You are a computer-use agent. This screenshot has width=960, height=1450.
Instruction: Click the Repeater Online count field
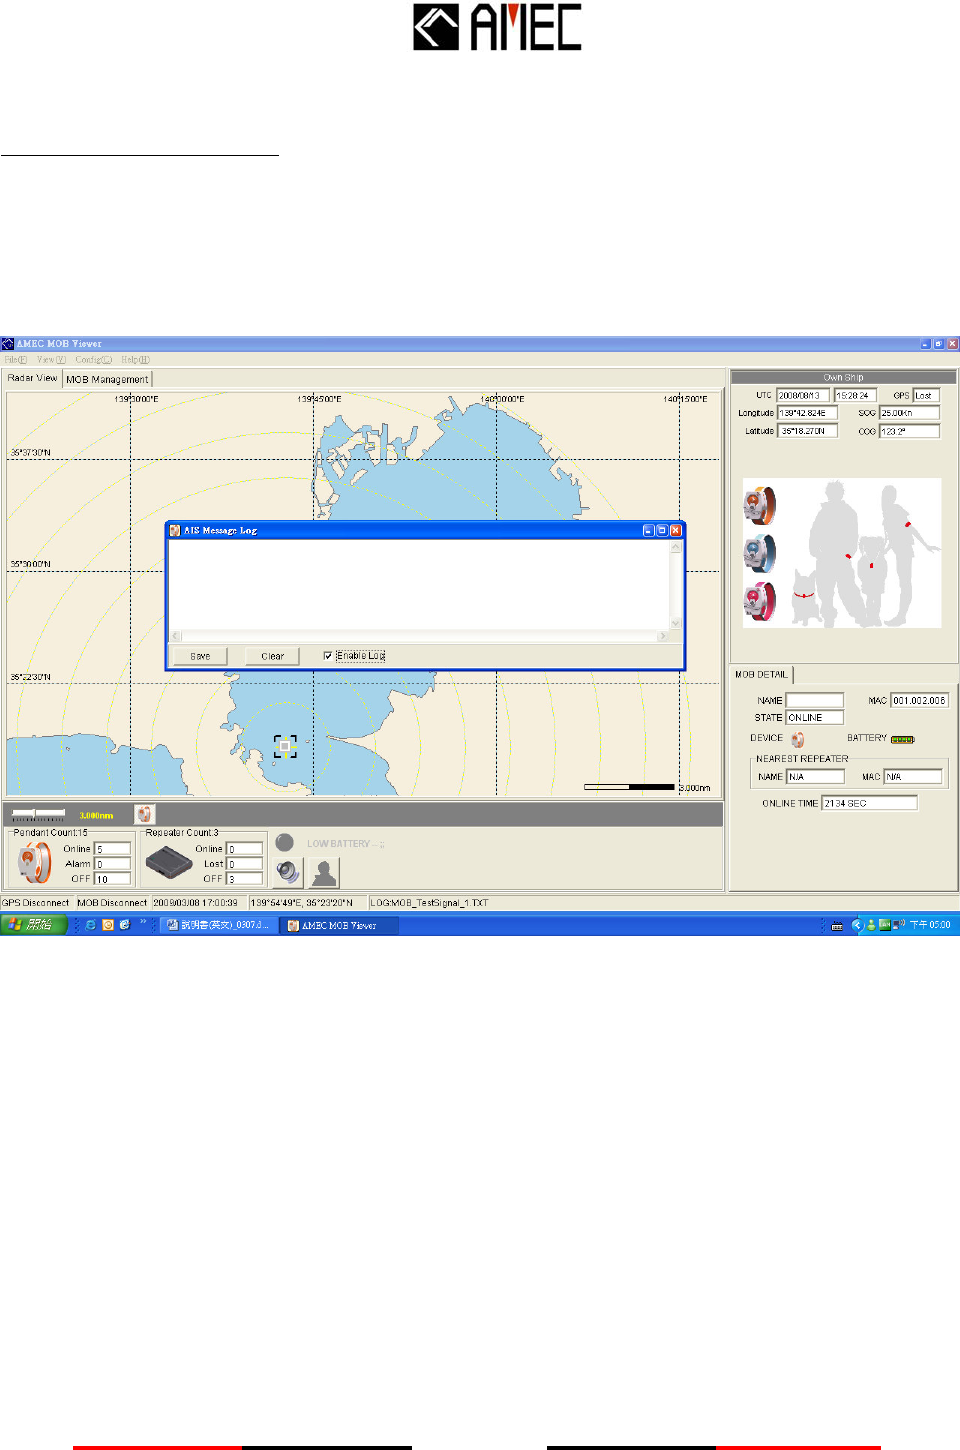tap(244, 849)
